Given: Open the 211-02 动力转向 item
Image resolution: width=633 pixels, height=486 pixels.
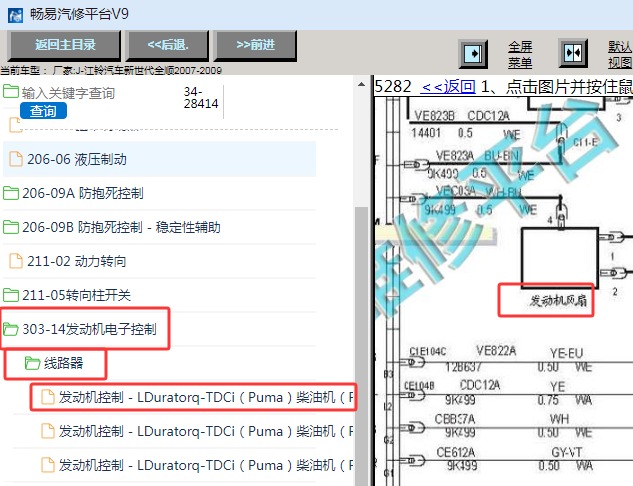Looking at the screenshot, I should tap(159, 261).
